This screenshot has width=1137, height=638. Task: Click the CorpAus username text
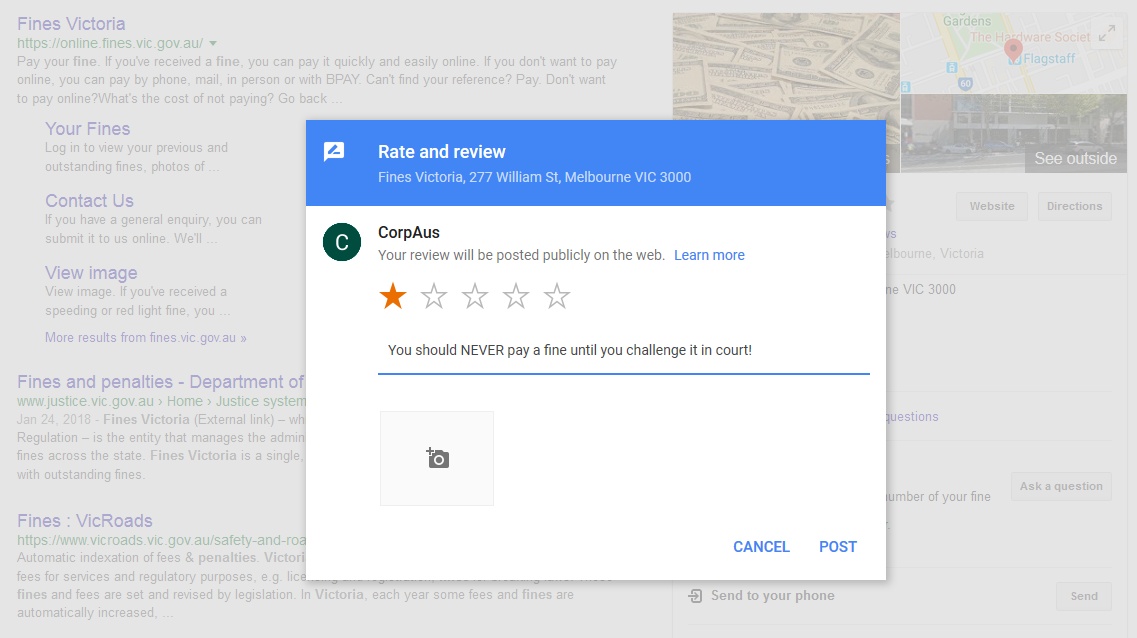[x=409, y=233]
